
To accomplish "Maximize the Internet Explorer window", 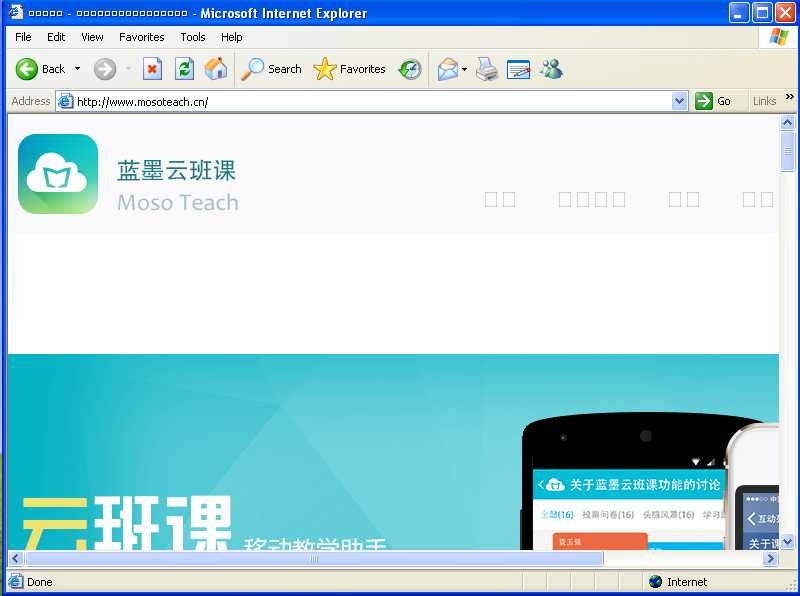I will 762,13.
